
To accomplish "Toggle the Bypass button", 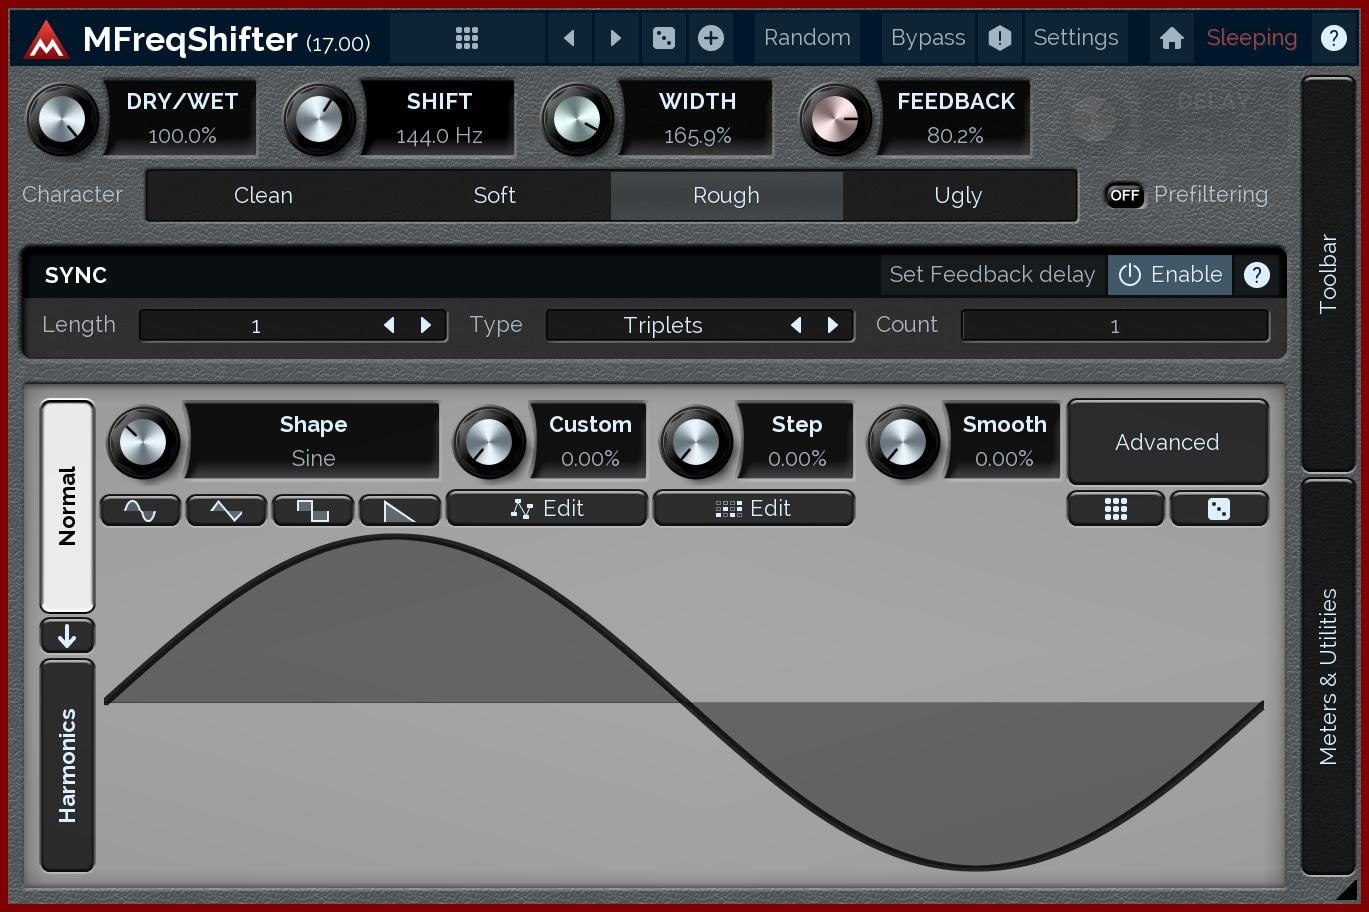I will pyautogui.click(x=927, y=38).
